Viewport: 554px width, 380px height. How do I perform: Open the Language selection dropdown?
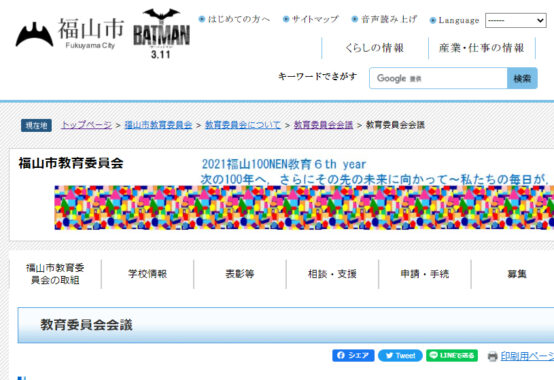click(515, 20)
